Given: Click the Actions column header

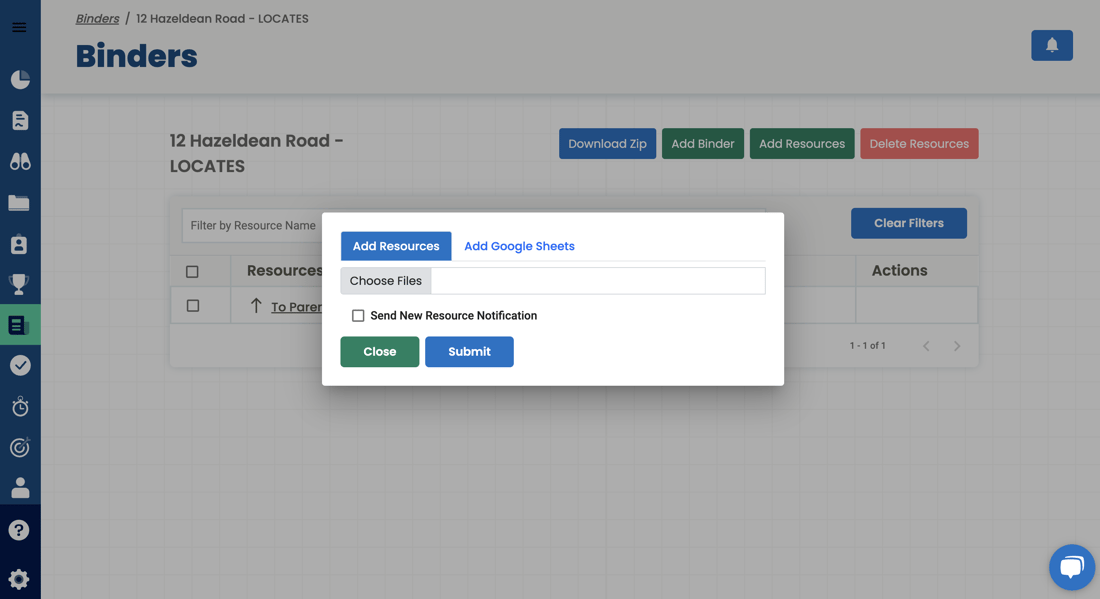Looking at the screenshot, I should pos(899,271).
